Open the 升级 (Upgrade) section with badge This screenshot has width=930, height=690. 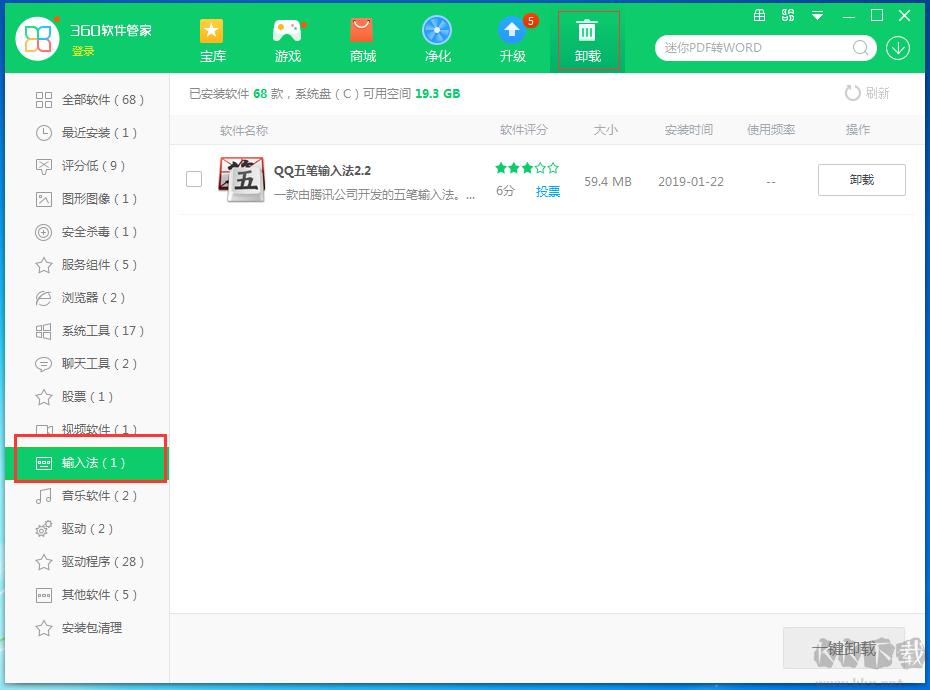coord(512,40)
